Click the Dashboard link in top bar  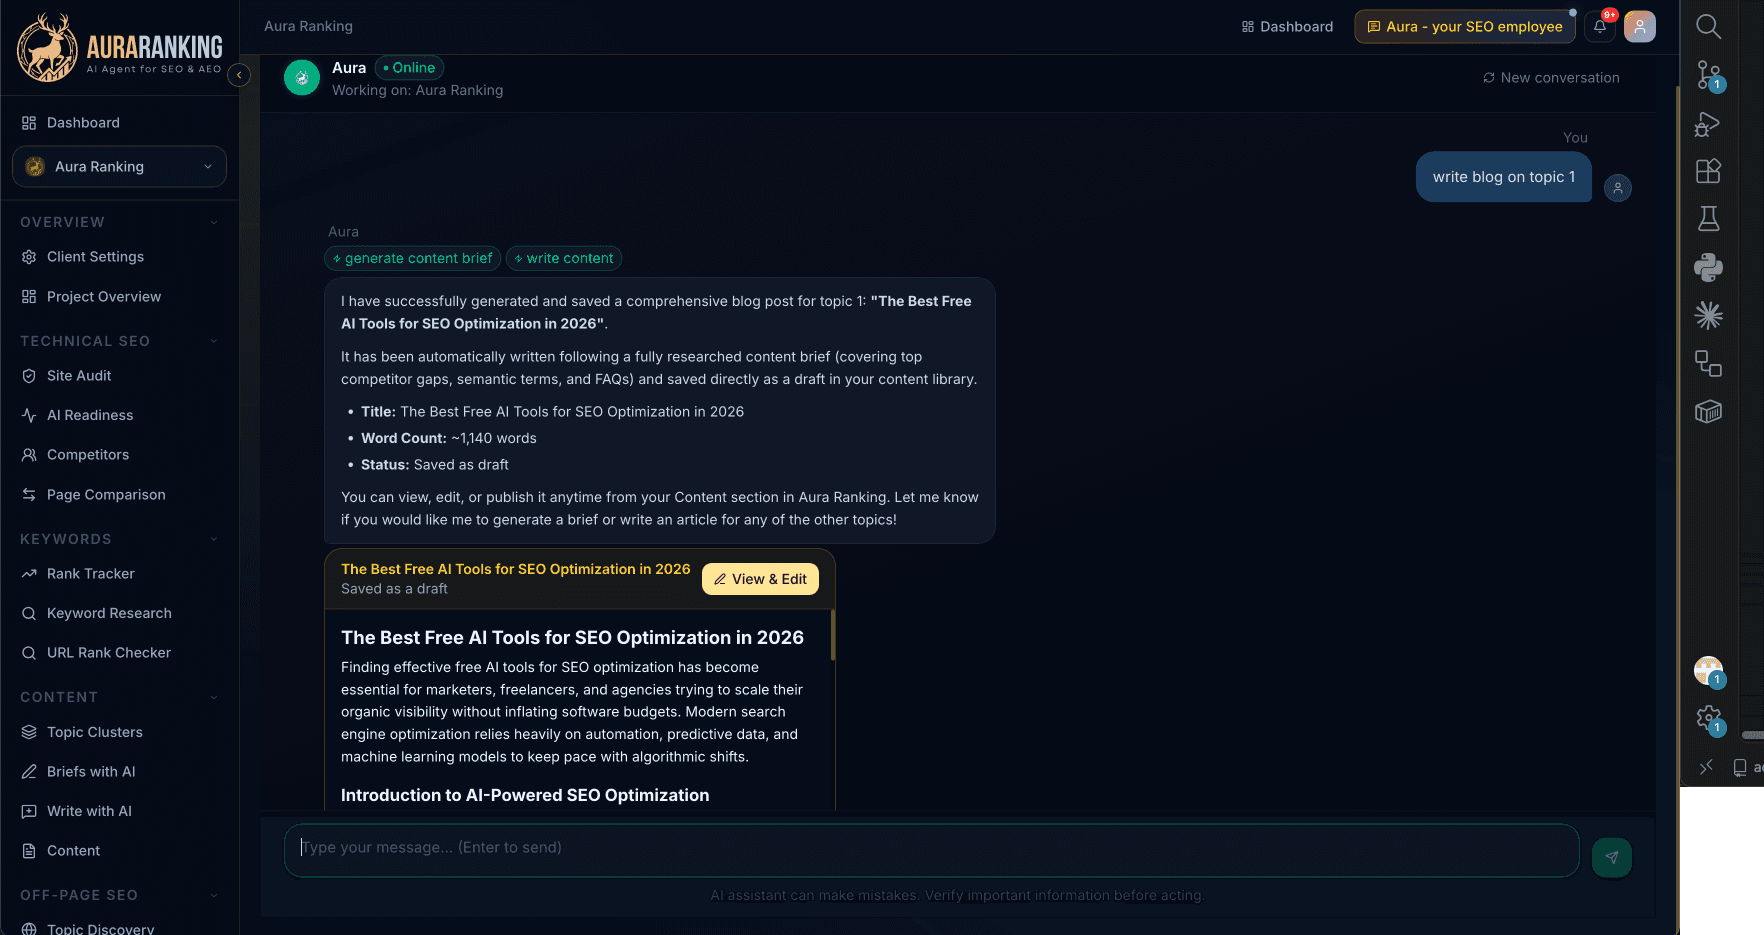click(1287, 27)
